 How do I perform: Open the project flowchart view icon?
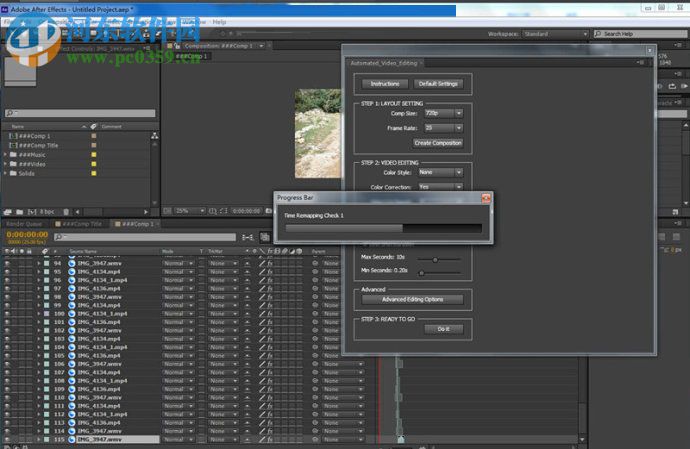click(154, 136)
